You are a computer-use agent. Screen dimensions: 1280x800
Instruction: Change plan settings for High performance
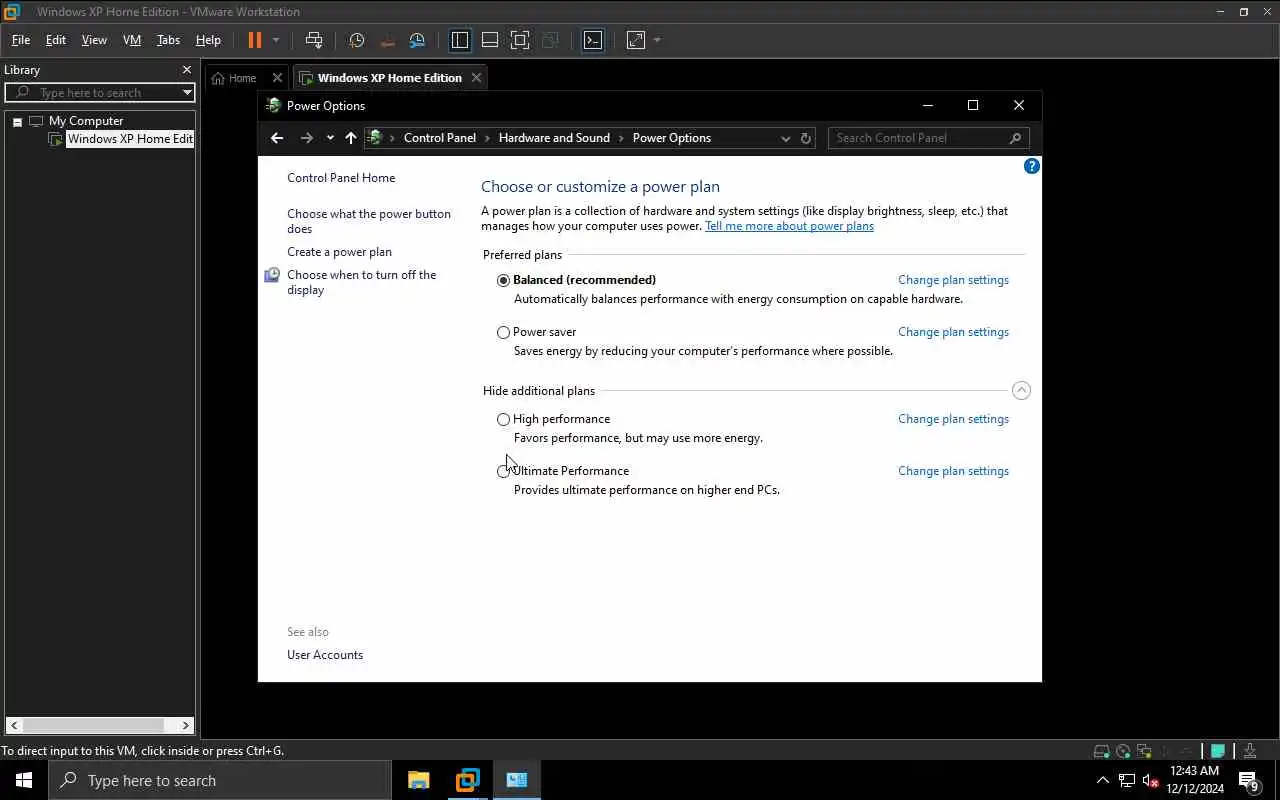(x=953, y=419)
